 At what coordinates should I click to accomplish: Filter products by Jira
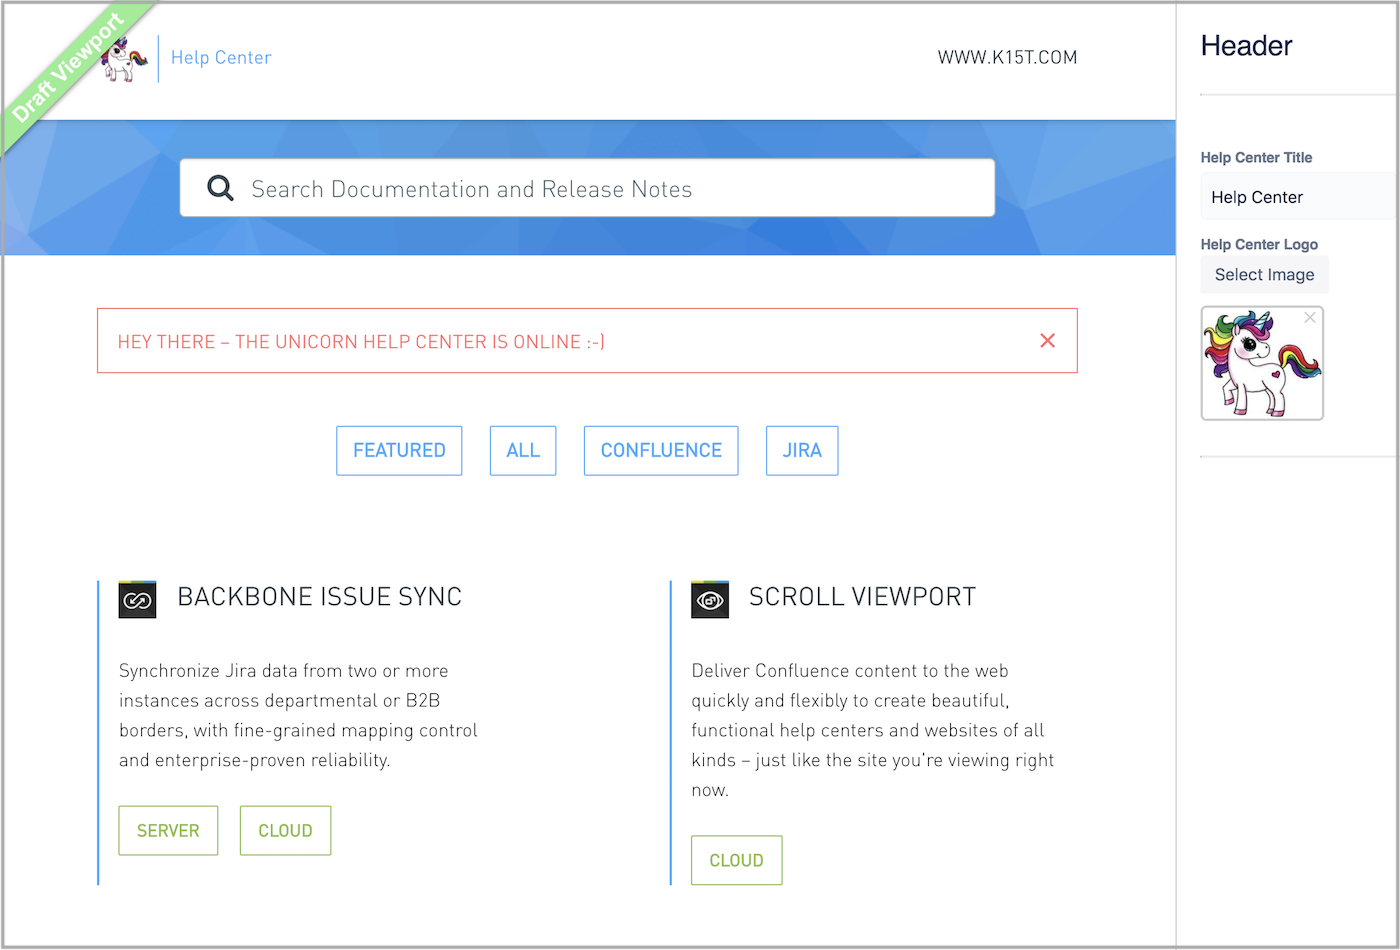[802, 451]
